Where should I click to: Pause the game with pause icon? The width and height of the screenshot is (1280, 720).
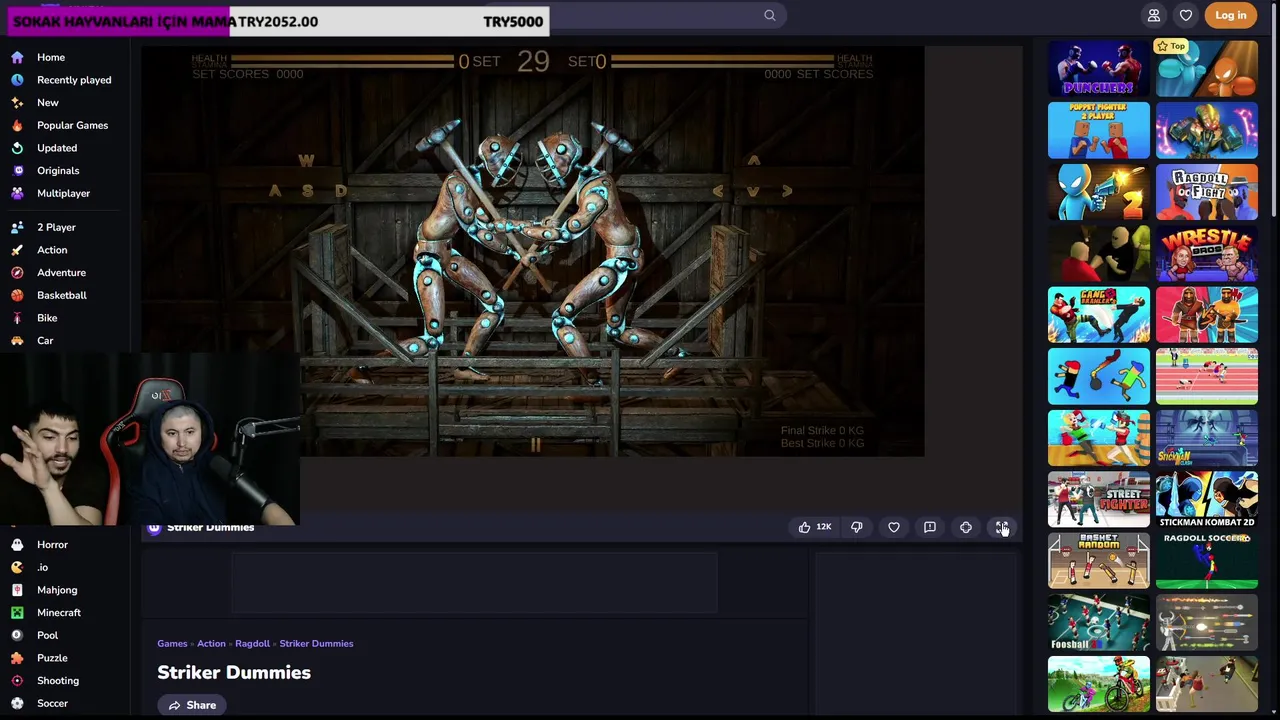[535, 445]
